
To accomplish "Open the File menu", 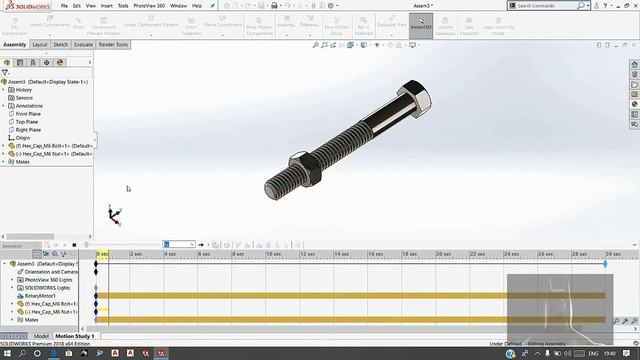I will tap(64, 6).
